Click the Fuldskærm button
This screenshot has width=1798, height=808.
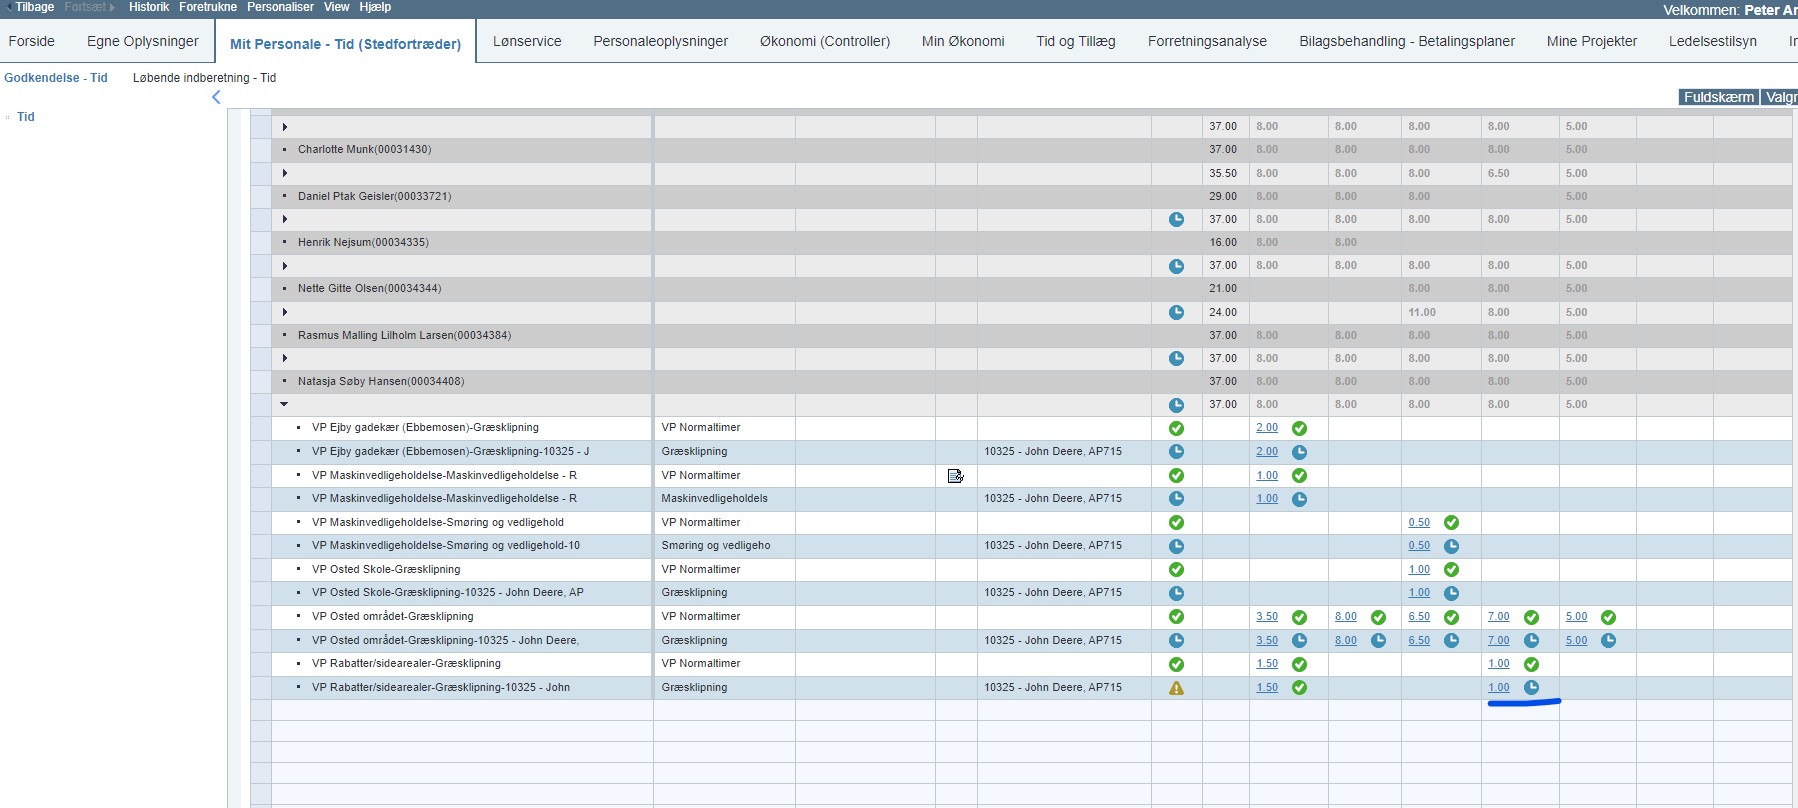click(x=1717, y=97)
